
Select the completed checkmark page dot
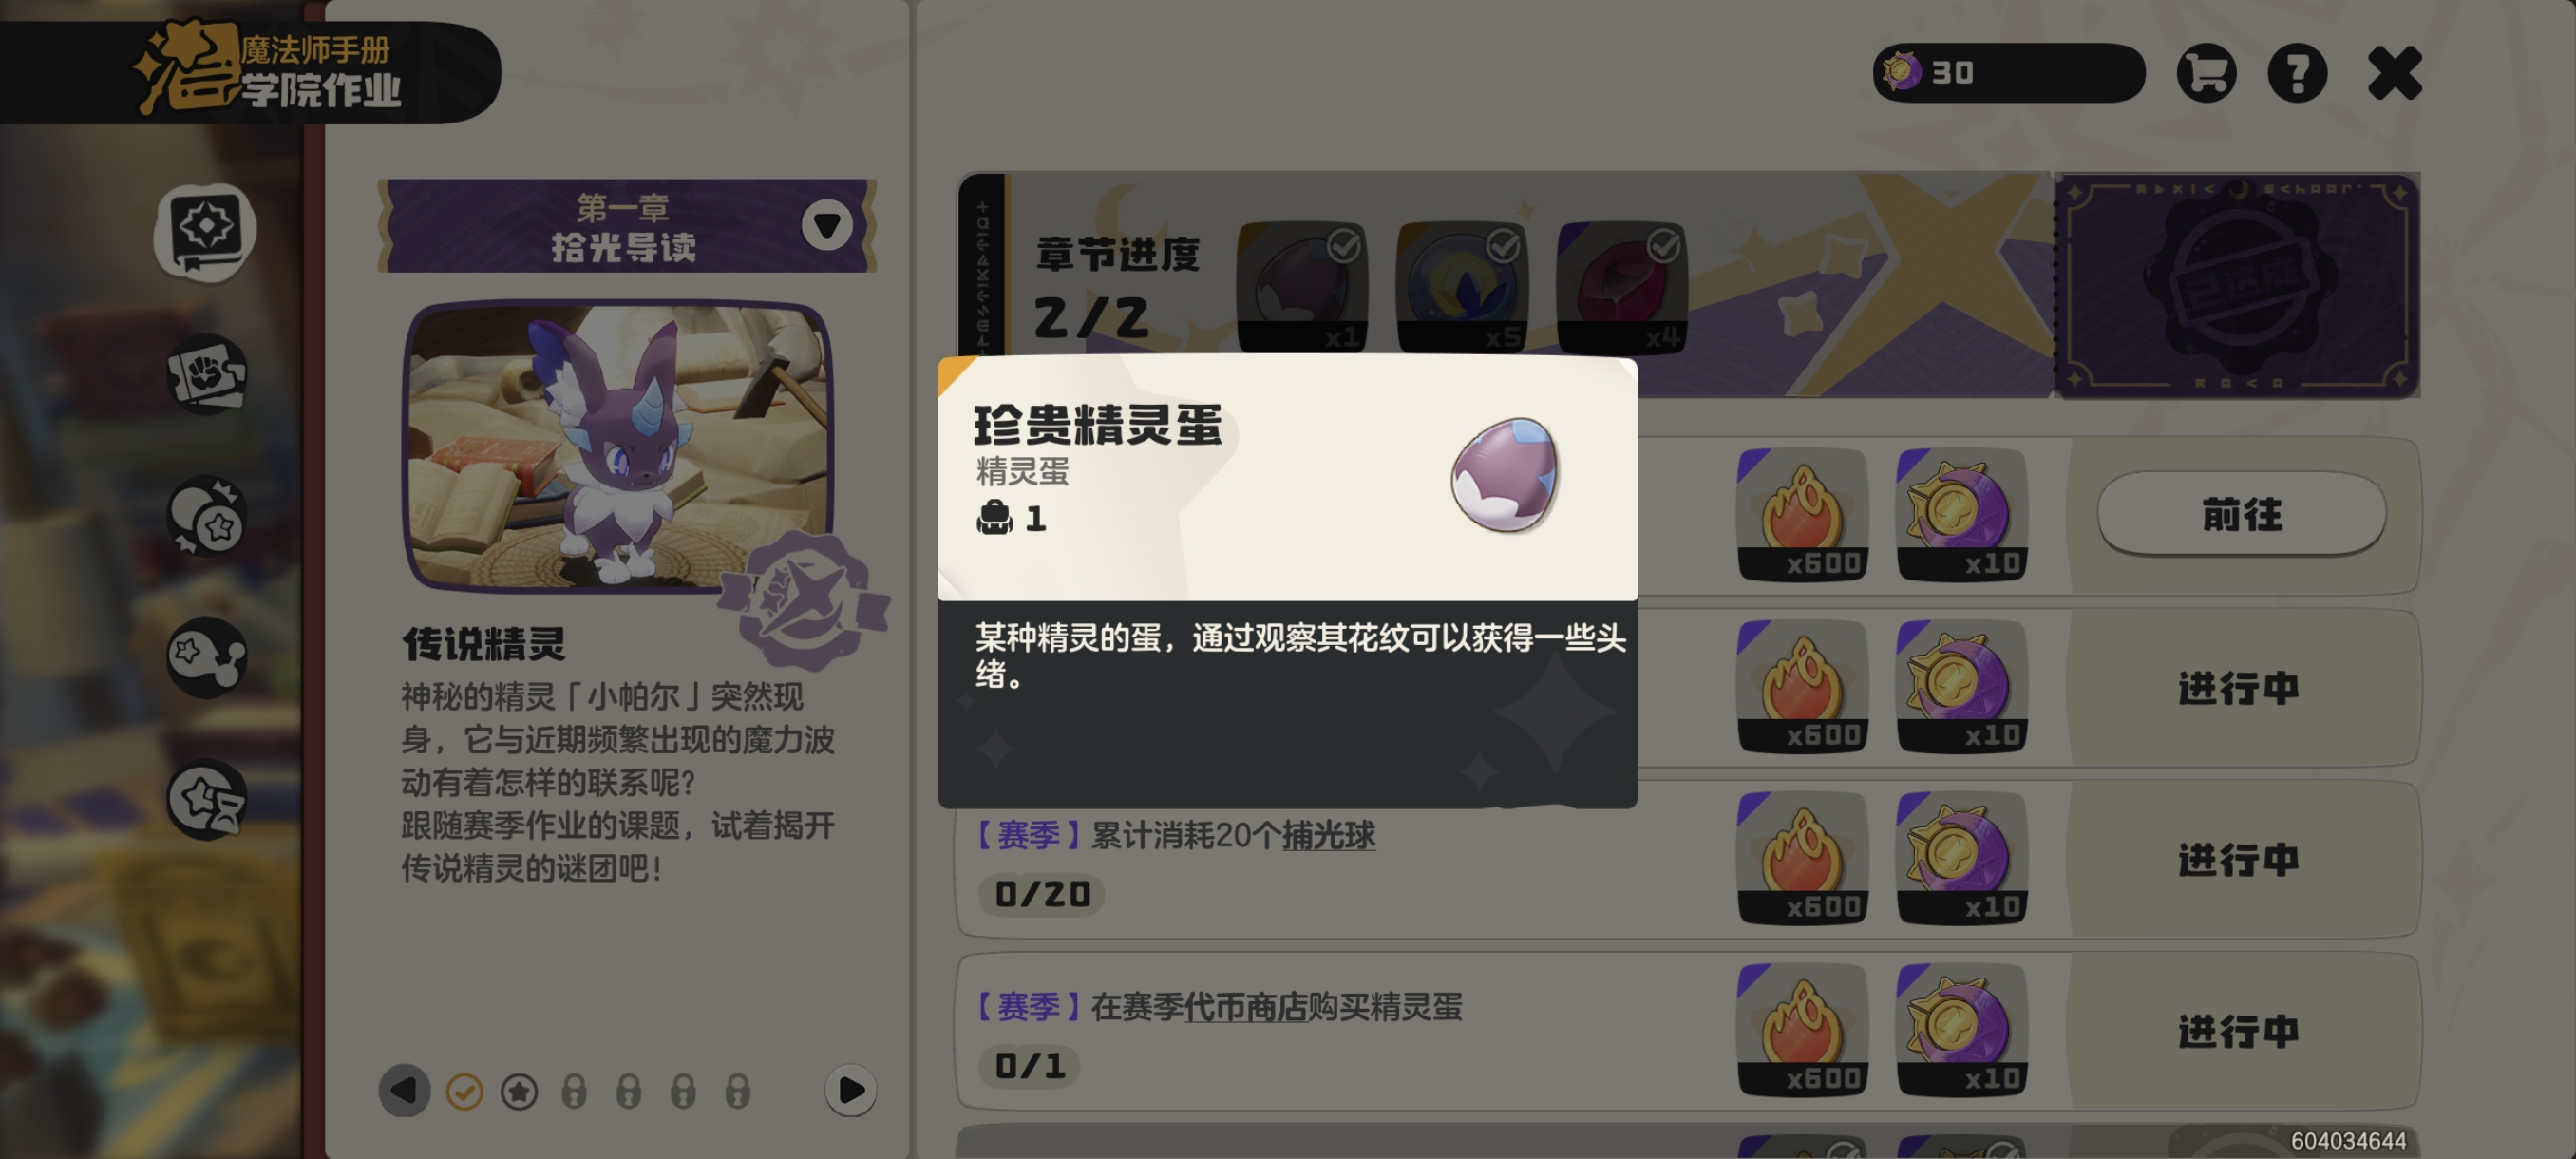(x=464, y=1092)
